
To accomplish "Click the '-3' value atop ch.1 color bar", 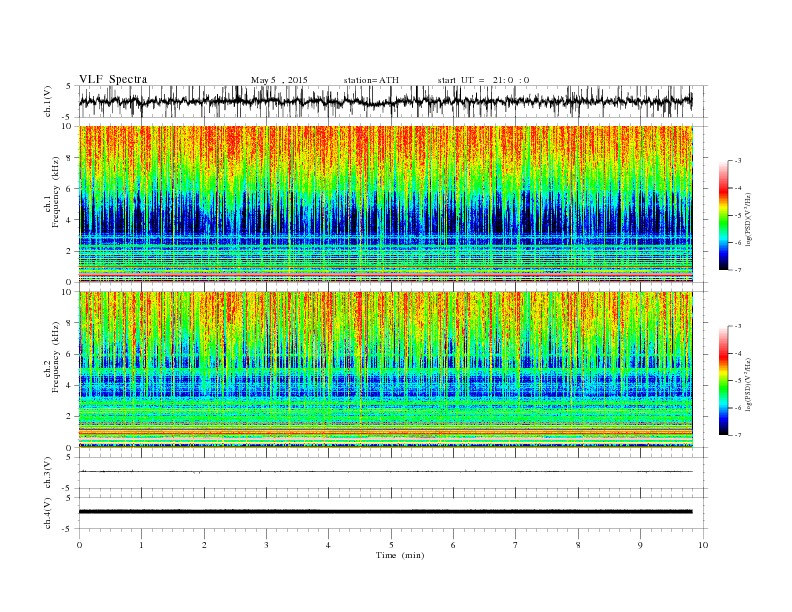I will point(737,161).
